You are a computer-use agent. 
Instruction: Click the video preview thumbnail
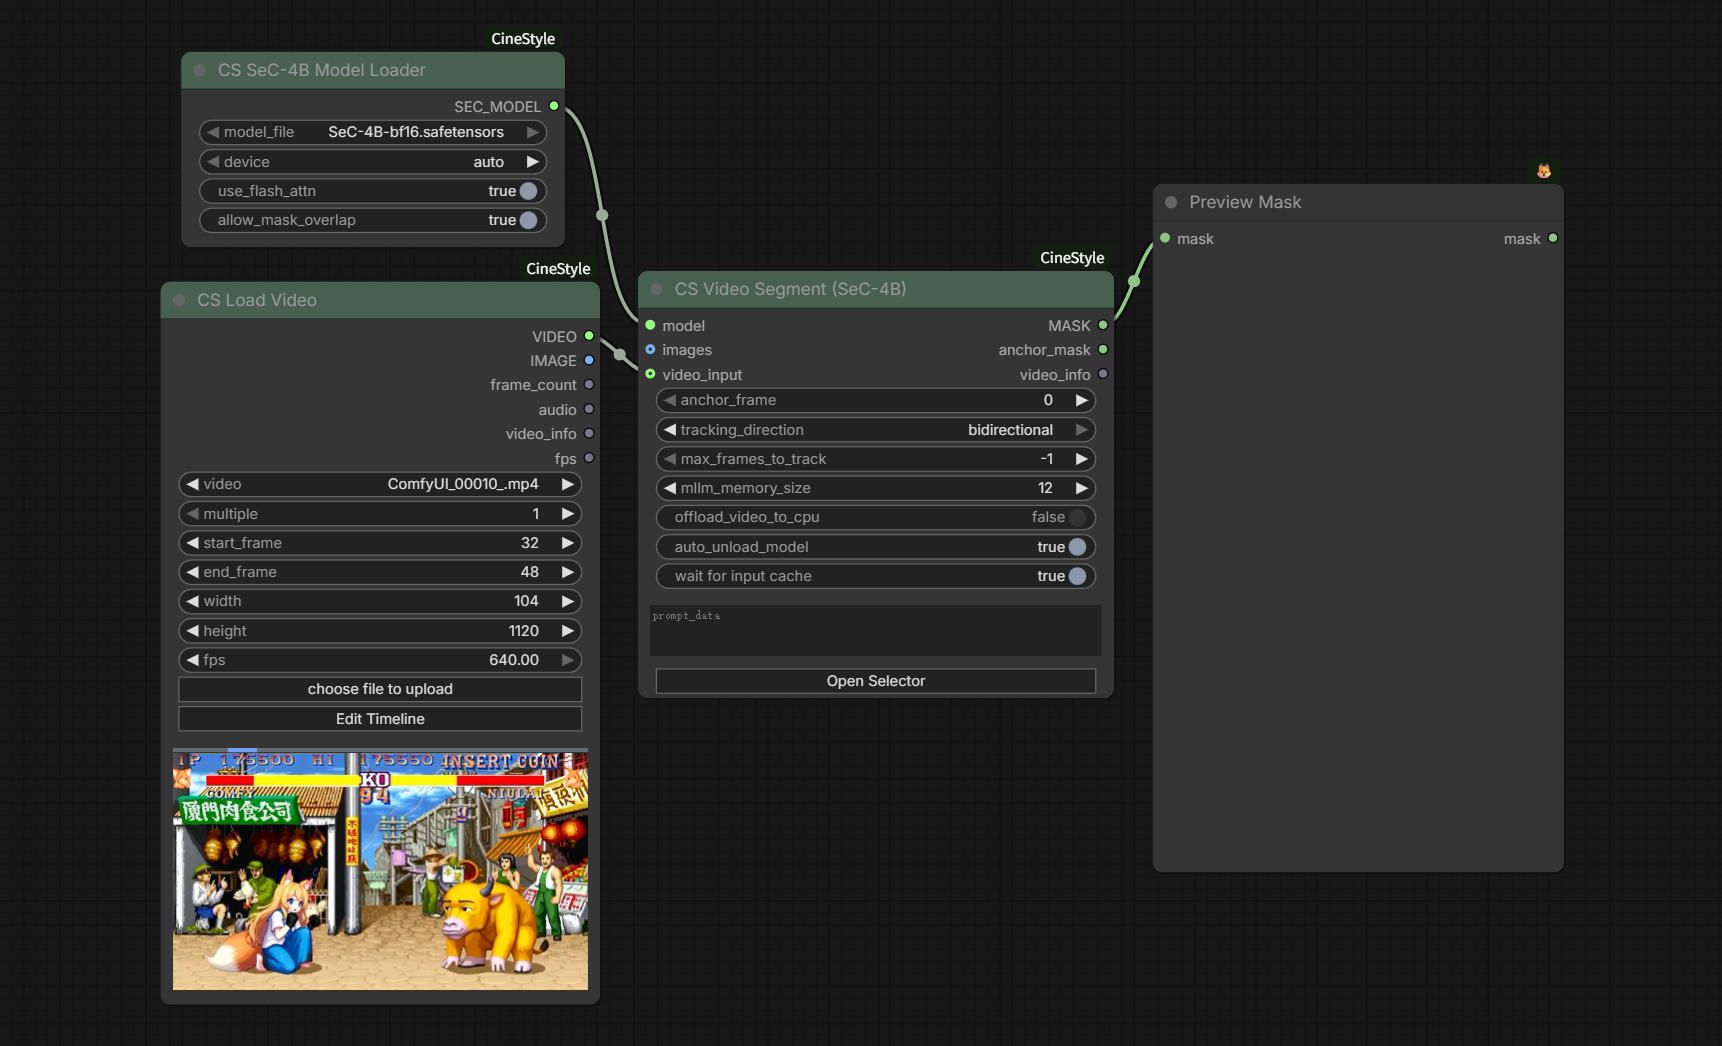(x=380, y=870)
